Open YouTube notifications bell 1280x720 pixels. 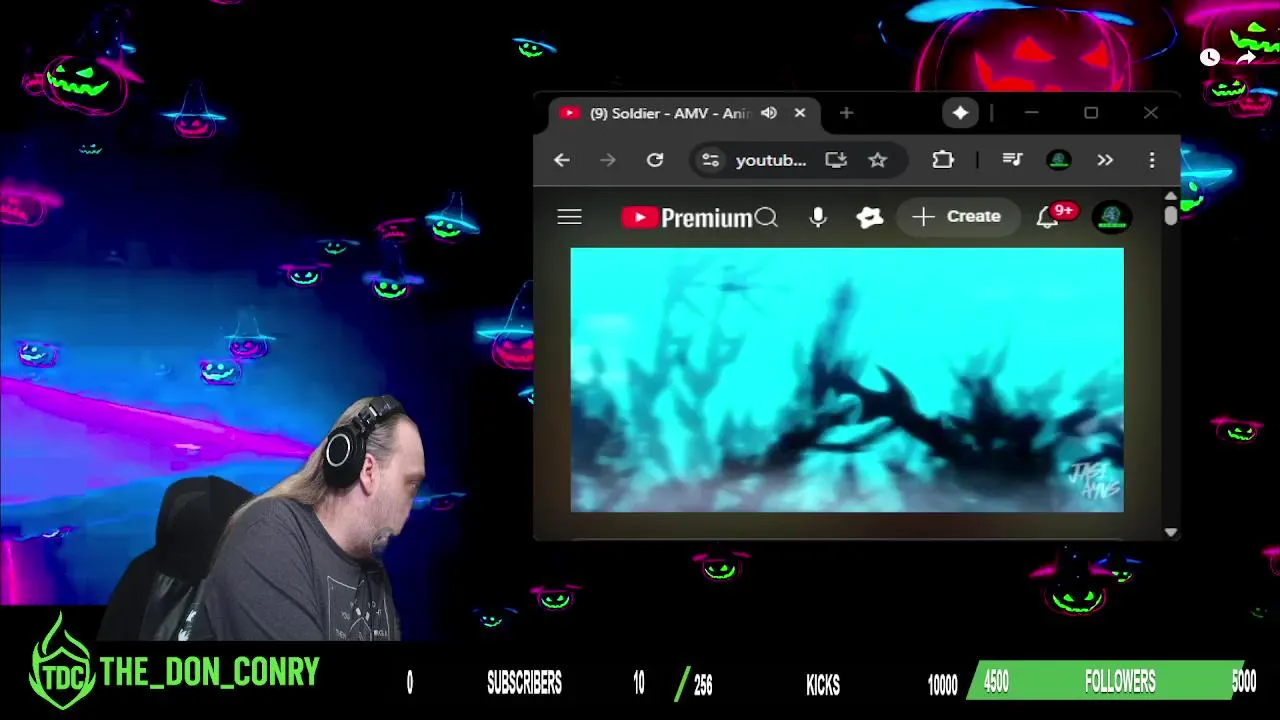pyautogui.click(x=1047, y=217)
